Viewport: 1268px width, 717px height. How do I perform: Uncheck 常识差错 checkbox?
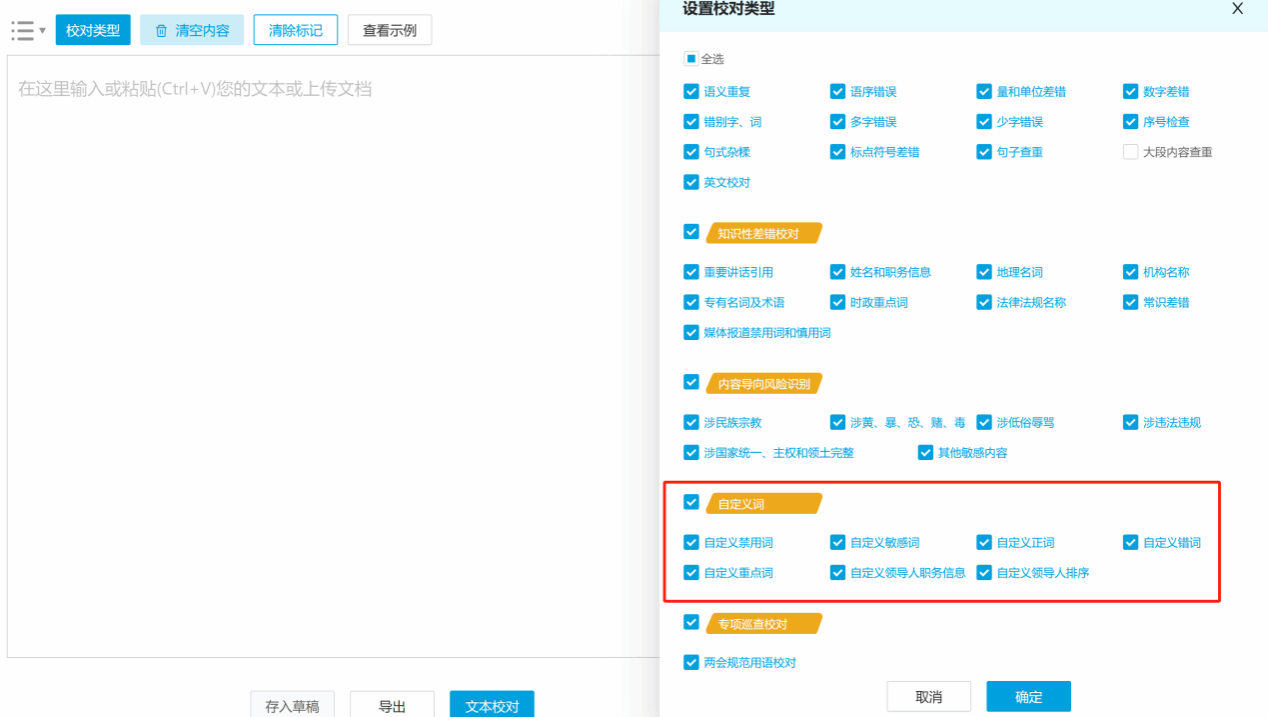click(x=1131, y=302)
